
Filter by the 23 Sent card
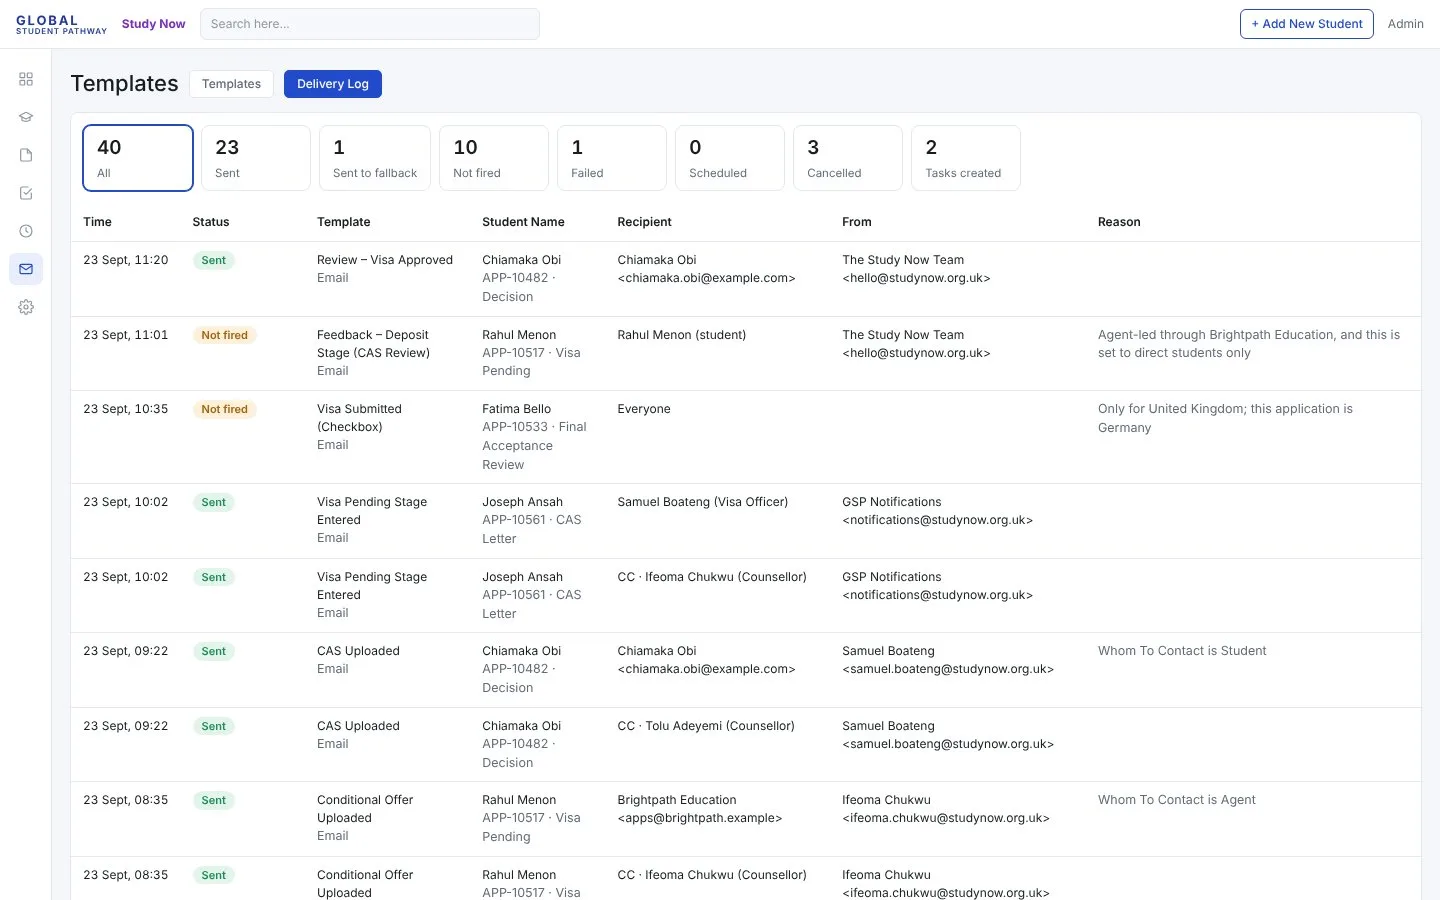click(x=256, y=158)
